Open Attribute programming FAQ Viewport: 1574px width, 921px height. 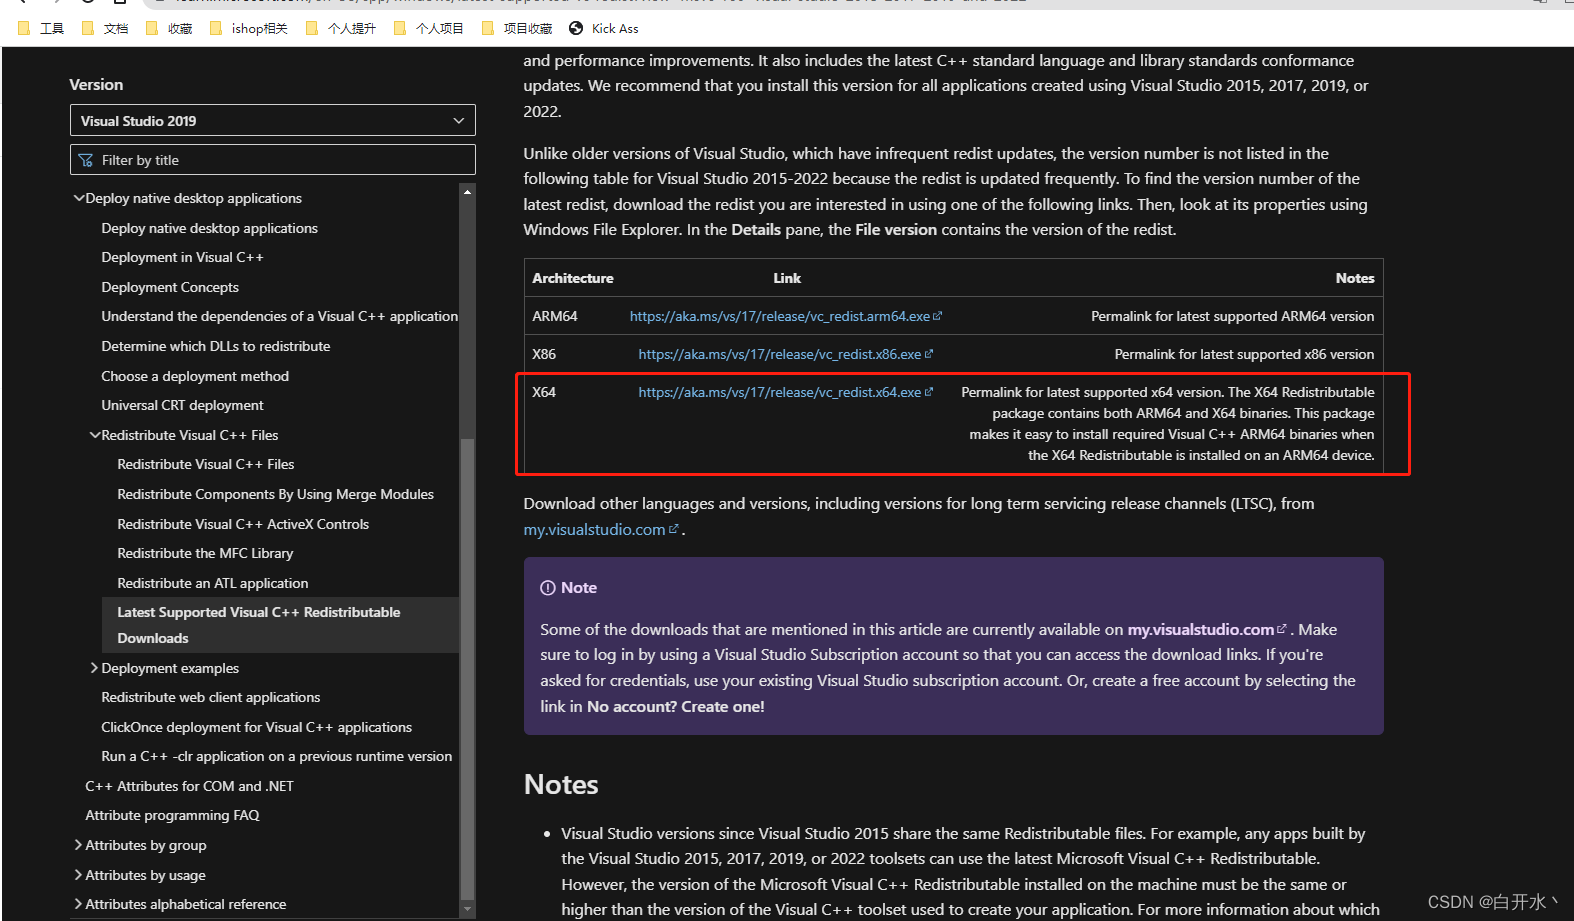[172, 815]
